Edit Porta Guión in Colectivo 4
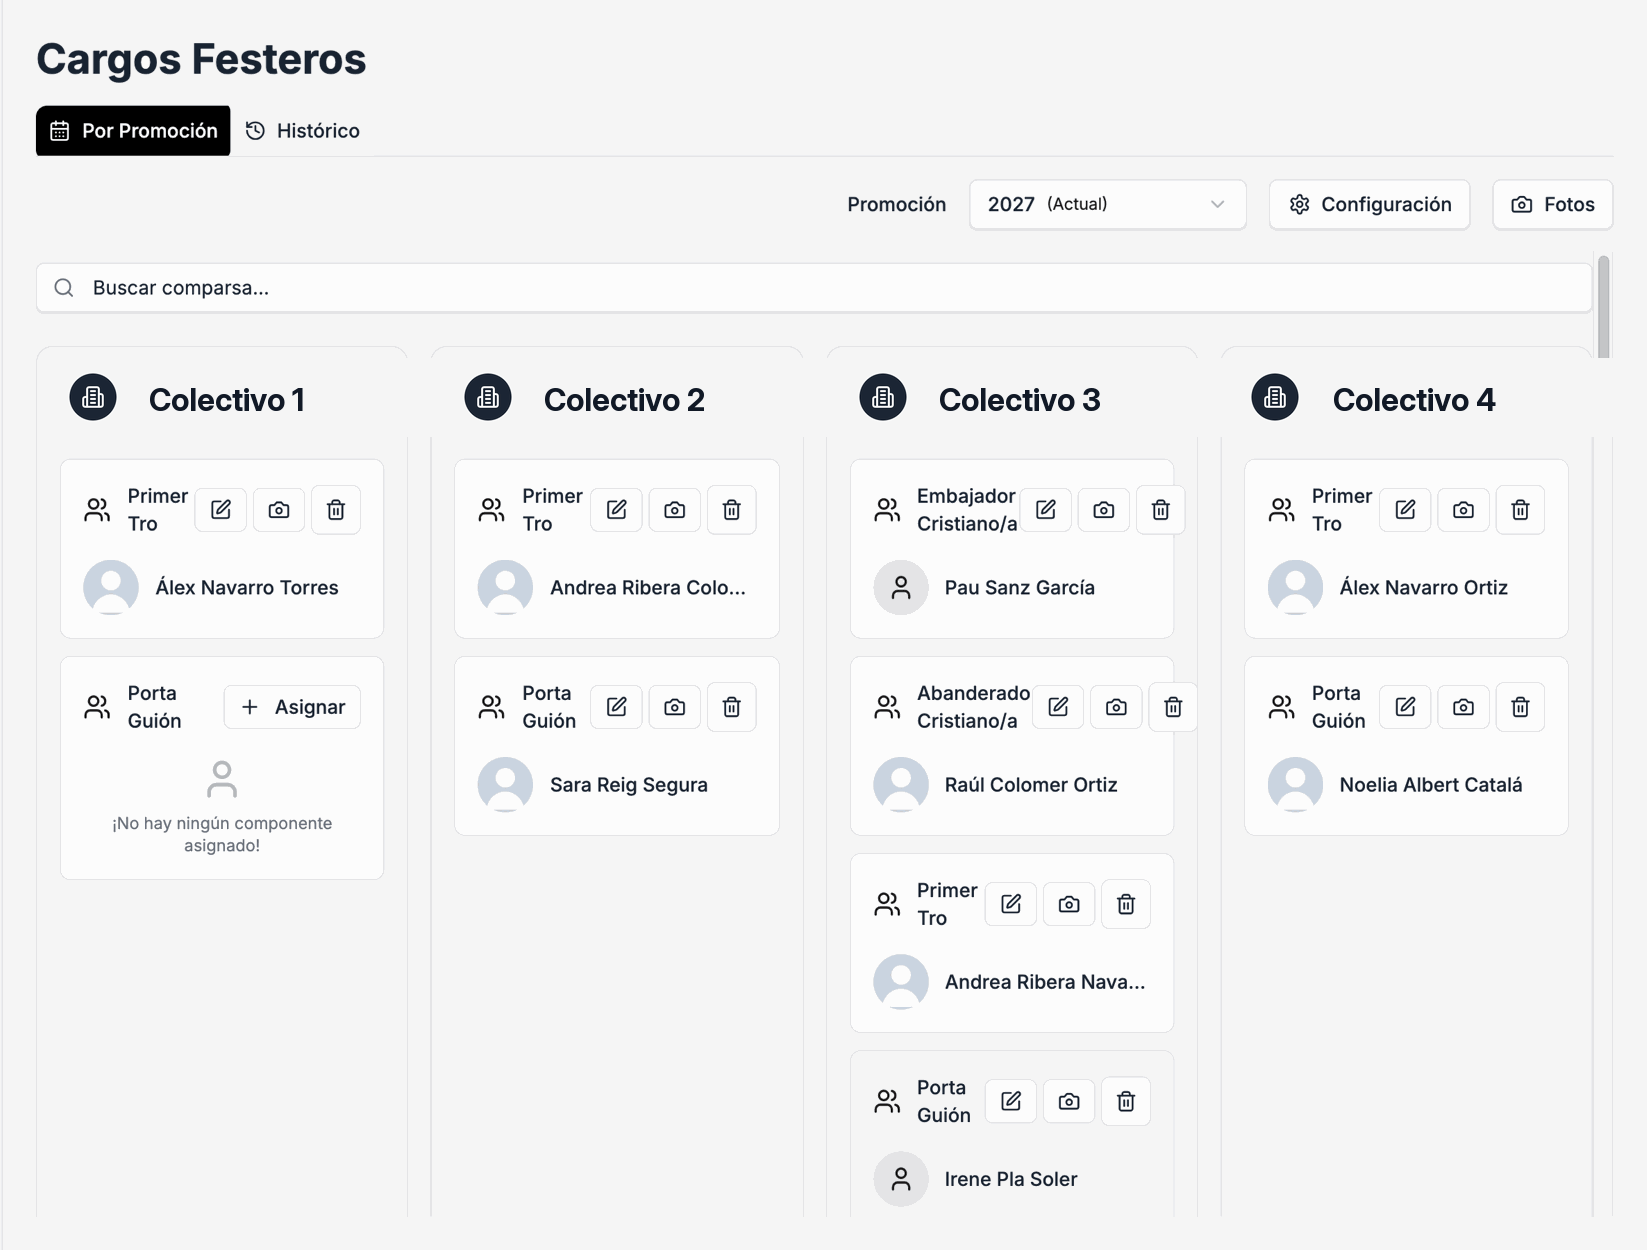Image resolution: width=1647 pixels, height=1250 pixels. [x=1405, y=707]
